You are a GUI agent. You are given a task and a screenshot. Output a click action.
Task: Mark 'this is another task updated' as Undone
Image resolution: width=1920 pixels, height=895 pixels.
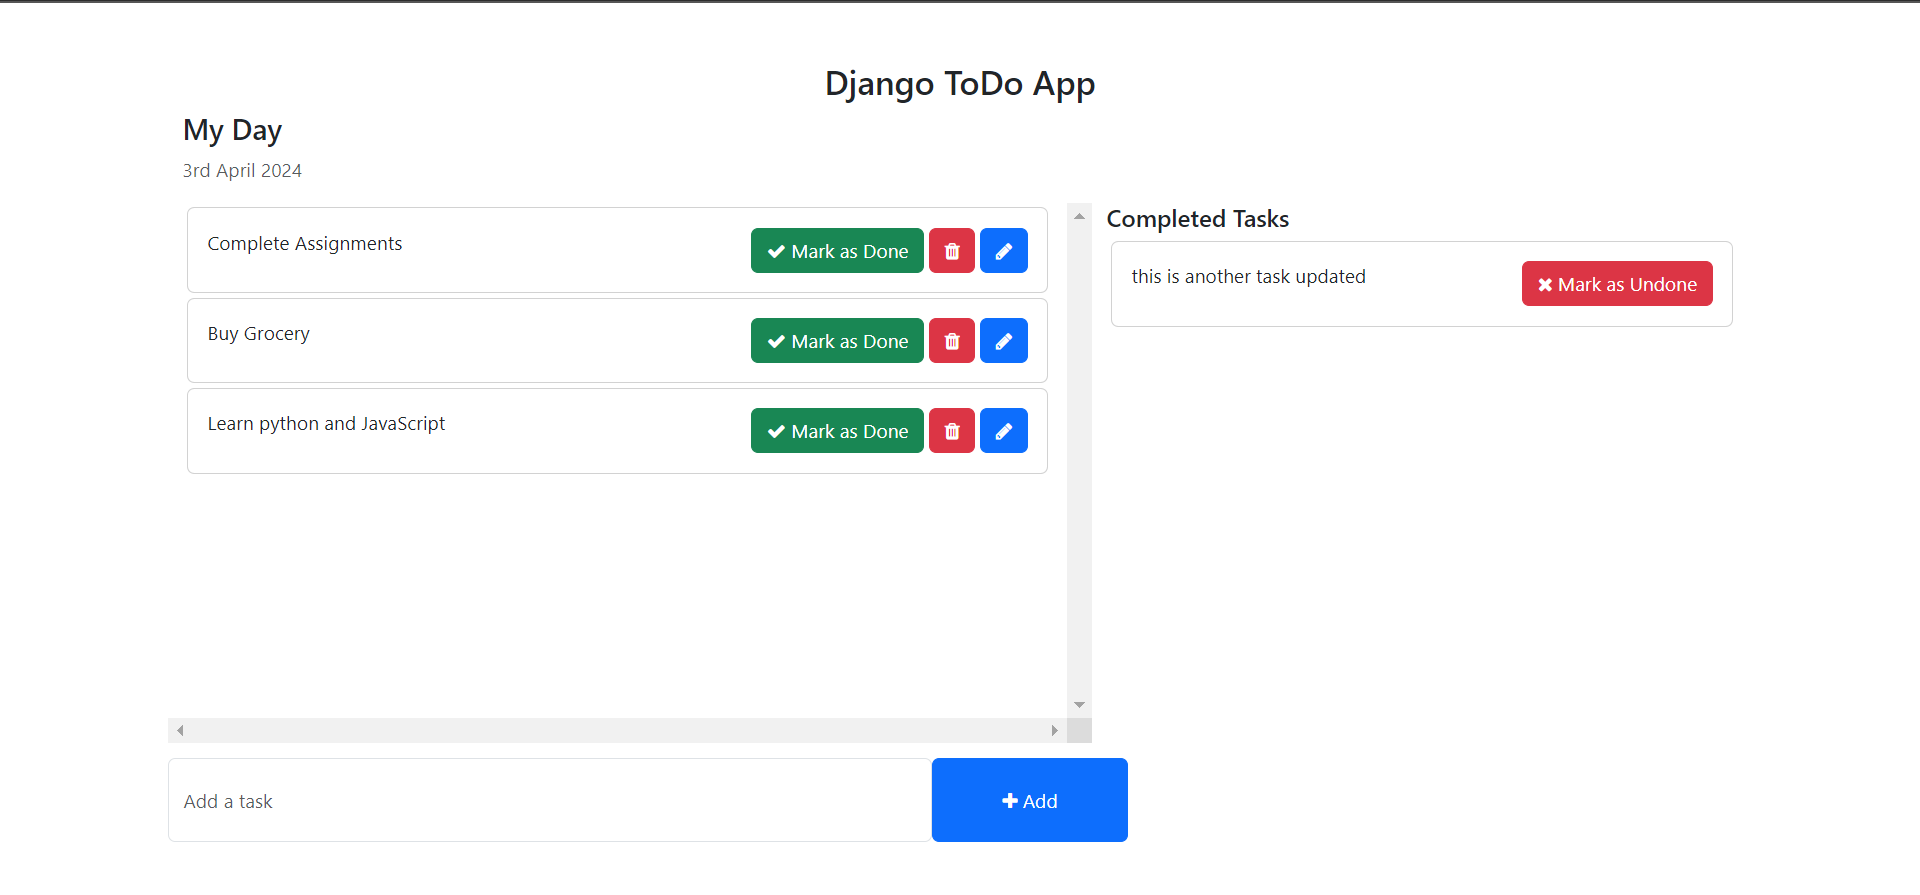point(1617,284)
